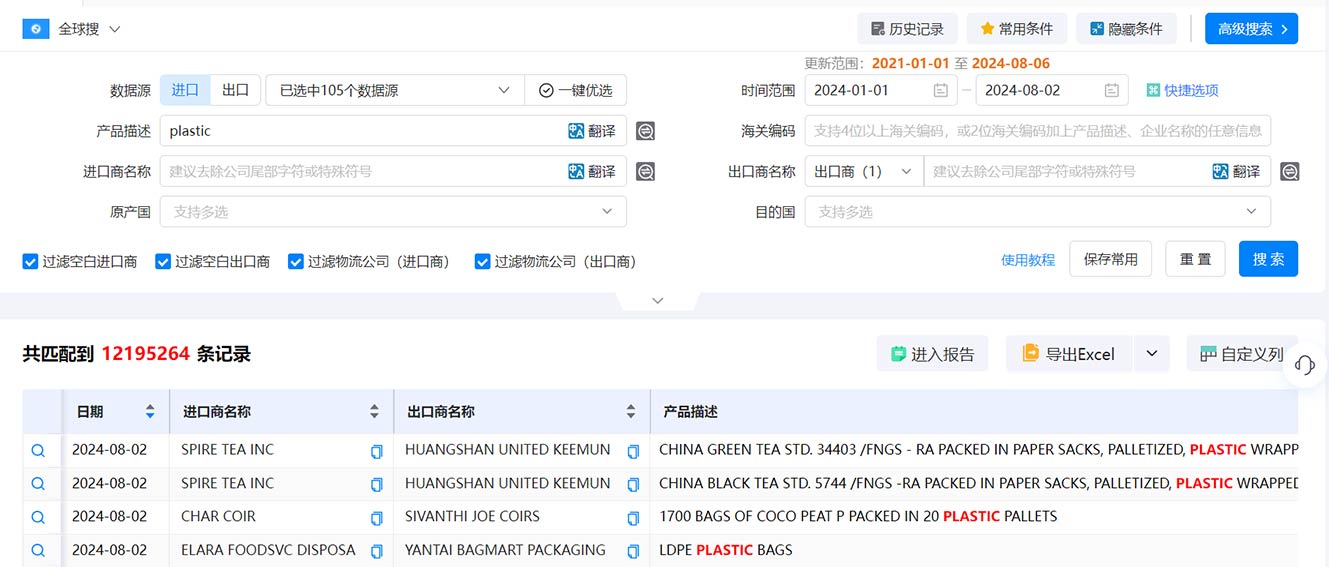Open the 使用教程 tutorial link

tap(1028, 259)
